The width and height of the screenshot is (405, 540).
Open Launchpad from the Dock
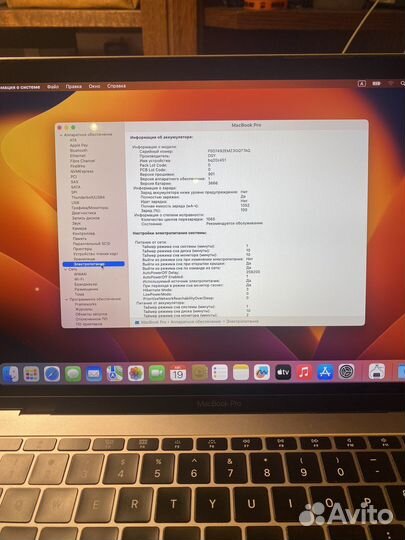[x=31, y=374]
